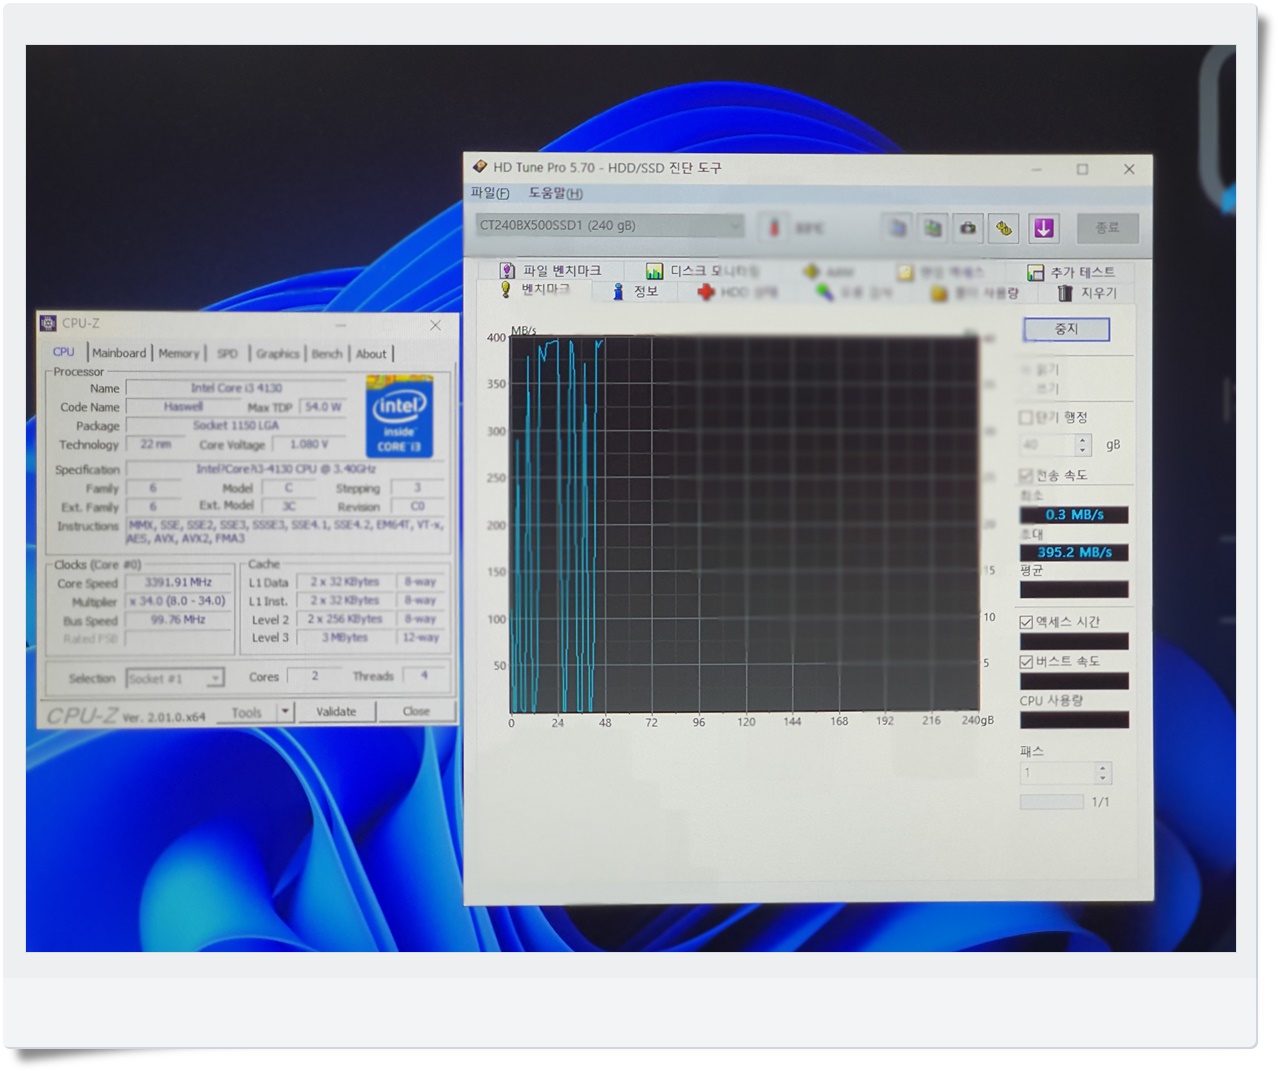Click the HD Tune benchmark graph area
The height and width of the screenshot is (1071, 1280).
click(x=745, y=525)
